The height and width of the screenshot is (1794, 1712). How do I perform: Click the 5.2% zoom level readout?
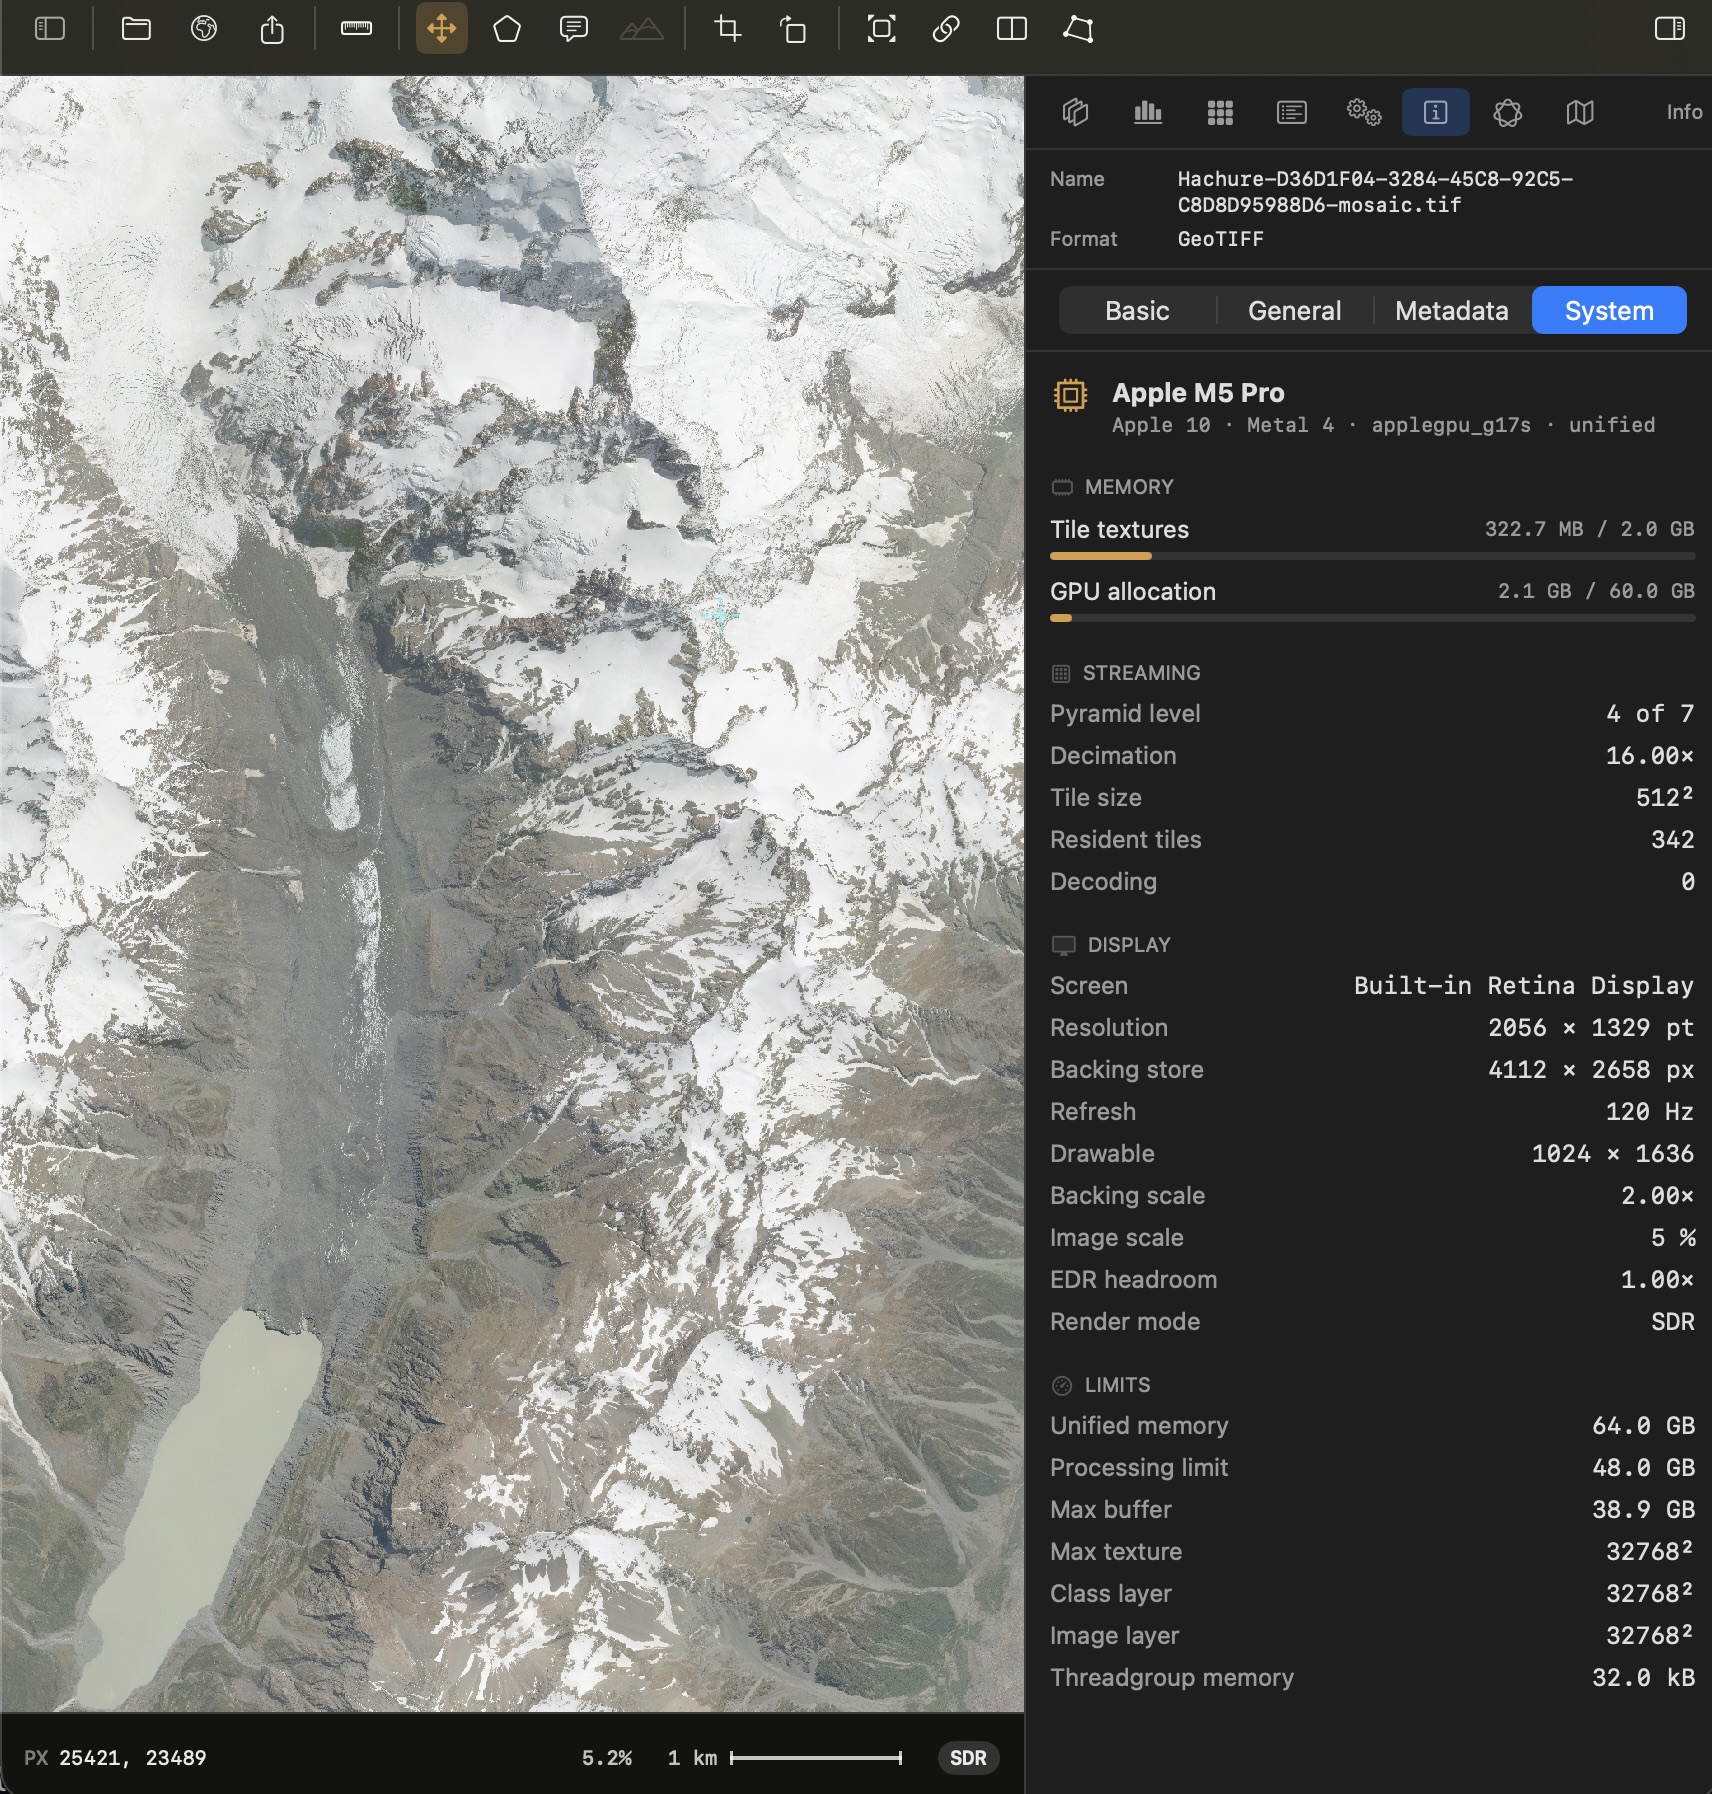[x=607, y=1758]
